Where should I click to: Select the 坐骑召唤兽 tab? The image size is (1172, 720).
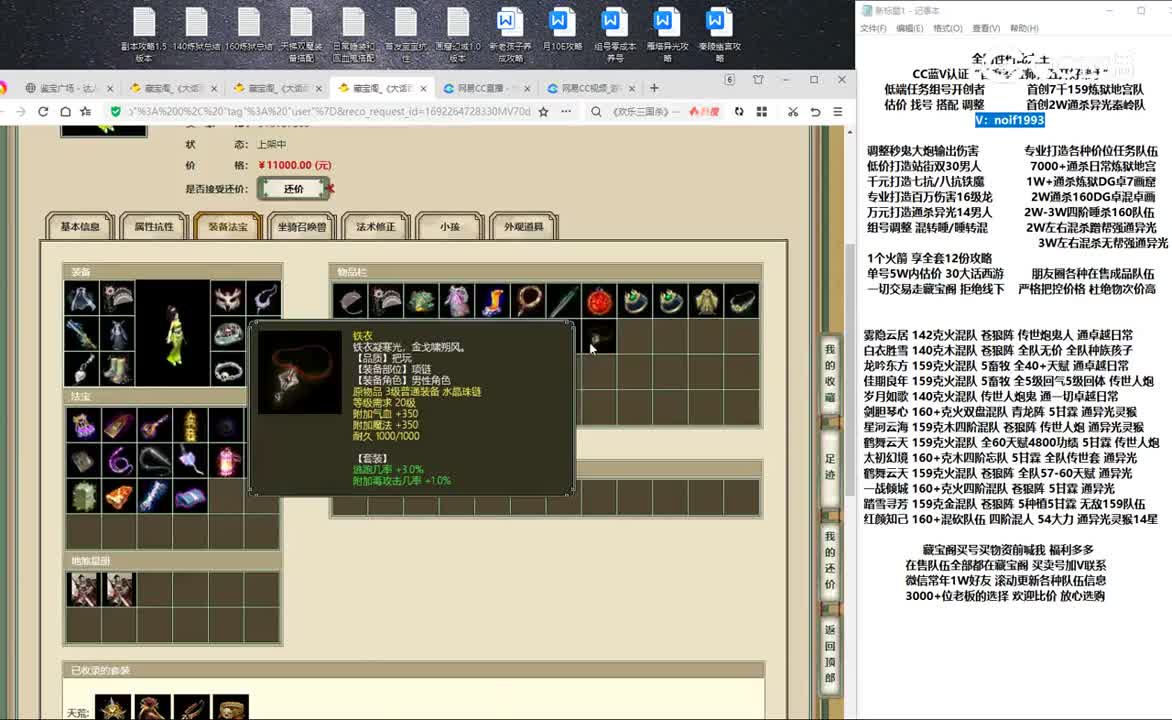coord(302,227)
